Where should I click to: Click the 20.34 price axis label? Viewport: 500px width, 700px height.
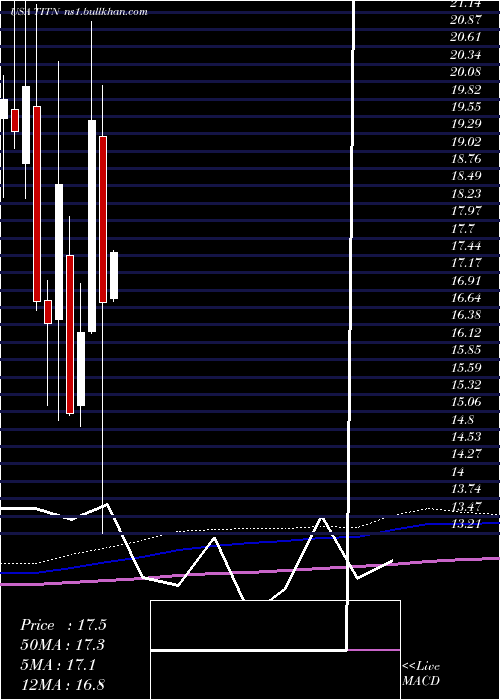(x=466, y=55)
